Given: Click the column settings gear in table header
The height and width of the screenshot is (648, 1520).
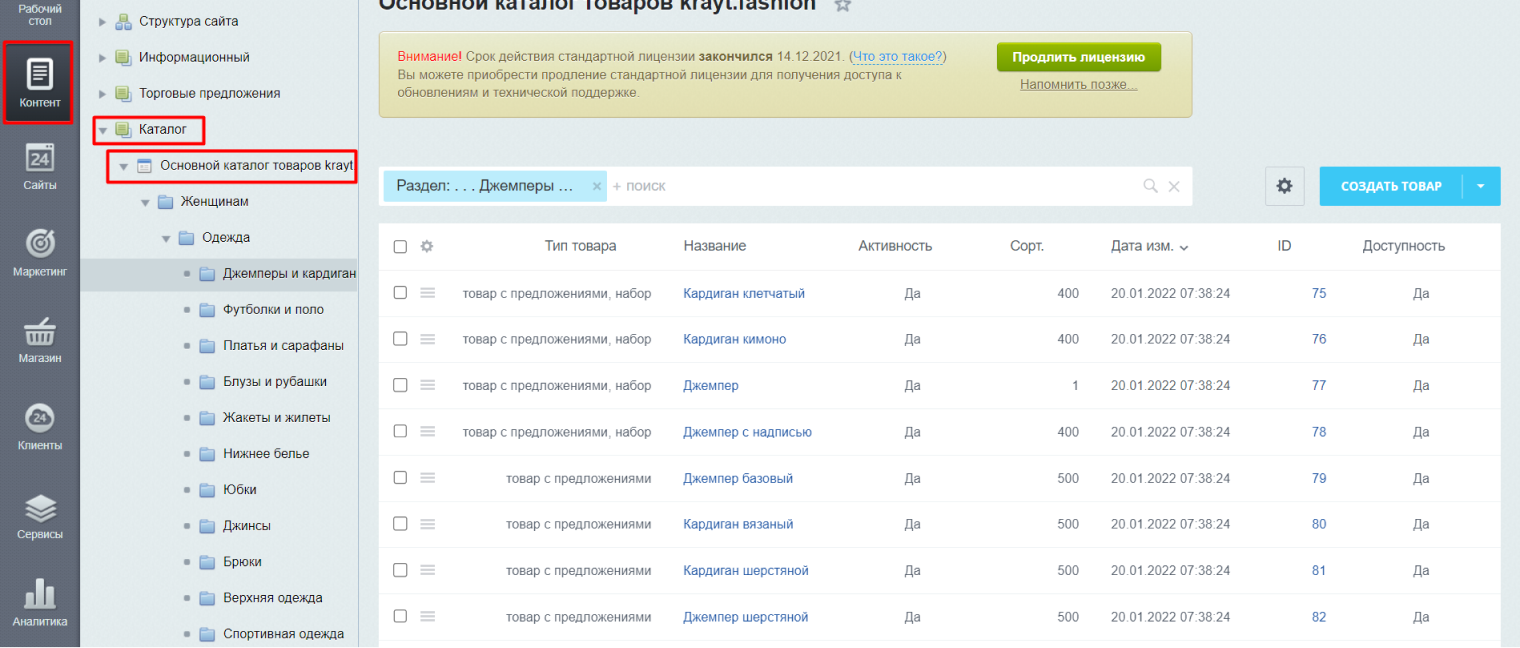Looking at the screenshot, I should pyautogui.click(x=427, y=246).
